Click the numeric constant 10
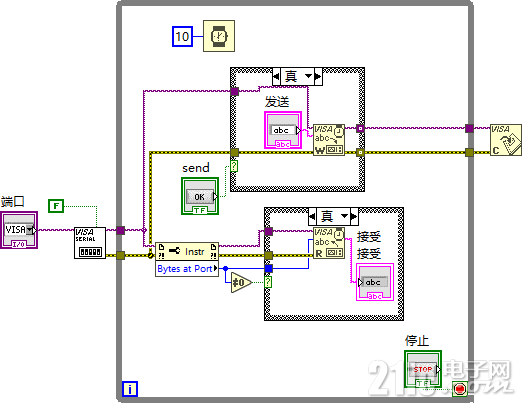Image resolution: width=522 pixels, height=403 pixels. (182, 36)
